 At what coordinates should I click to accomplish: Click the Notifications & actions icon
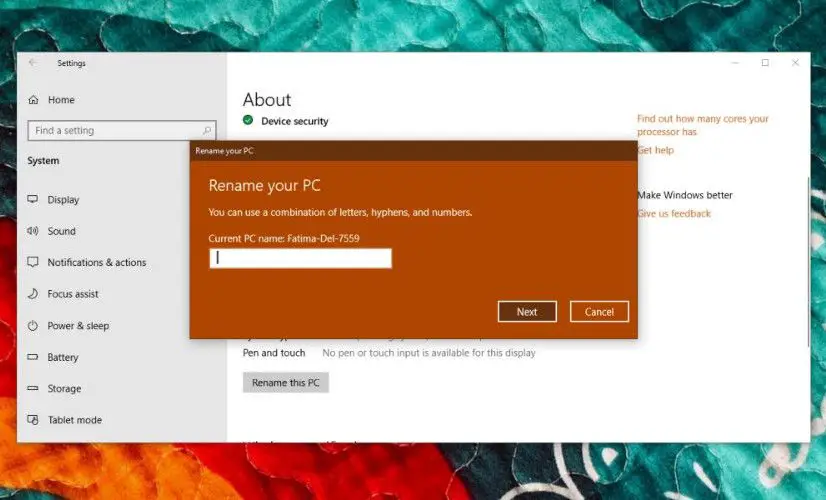33,262
